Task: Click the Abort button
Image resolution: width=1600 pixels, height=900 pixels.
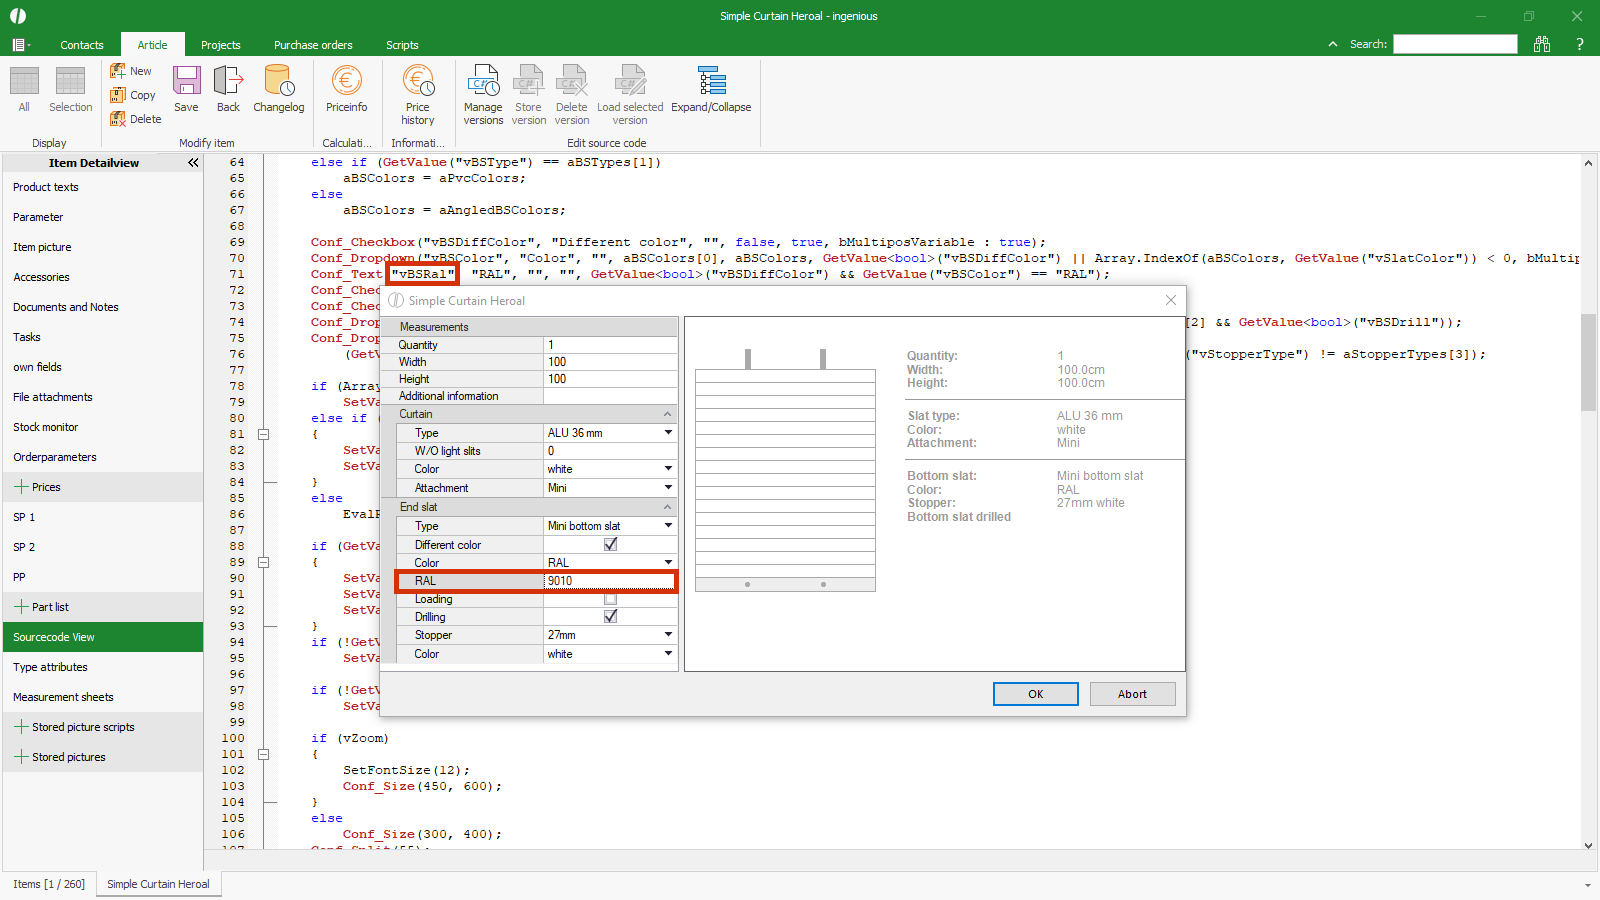Action: 1132,694
